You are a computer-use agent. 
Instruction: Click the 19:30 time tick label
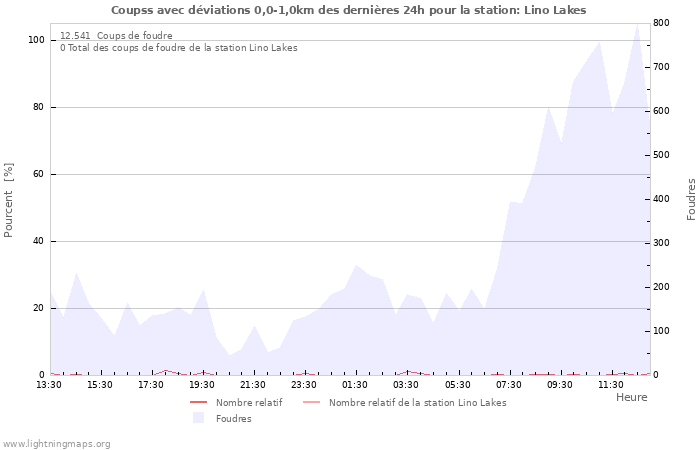pyautogui.click(x=202, y=385)
